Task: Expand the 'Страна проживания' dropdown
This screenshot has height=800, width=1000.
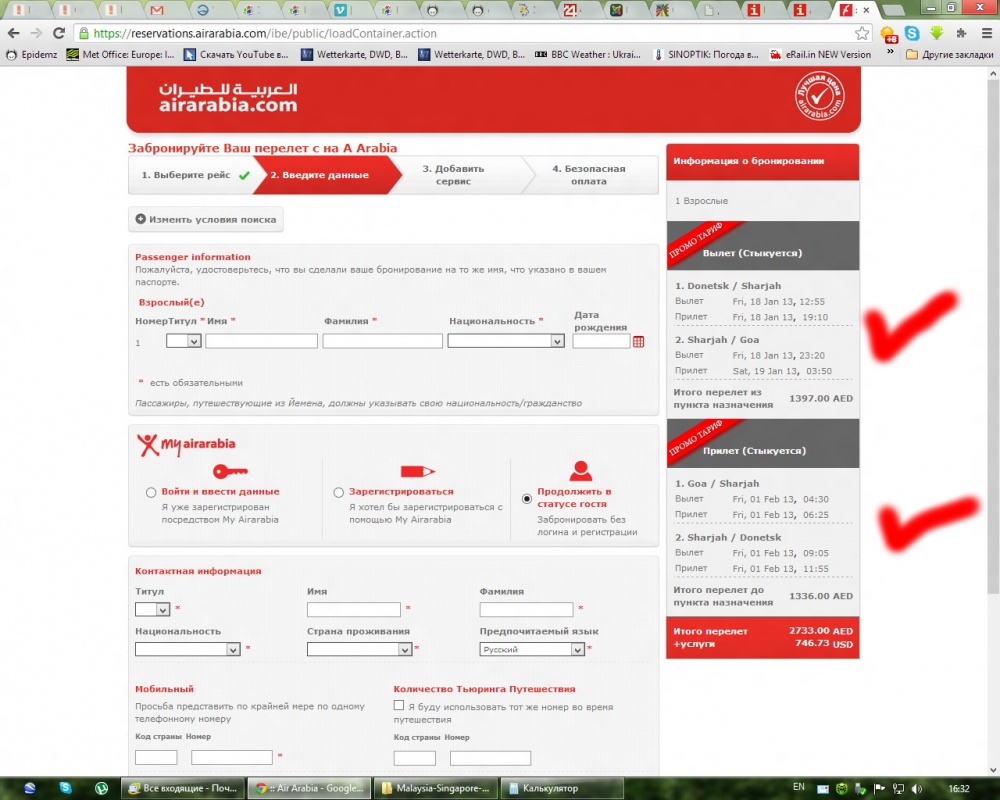Action: click(x=360, y=649)
